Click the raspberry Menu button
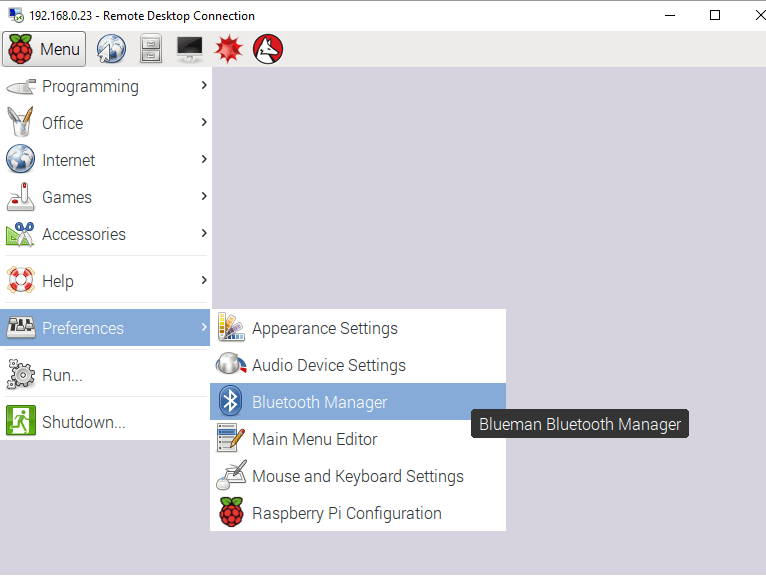766x576 pixels. [44, 49]
